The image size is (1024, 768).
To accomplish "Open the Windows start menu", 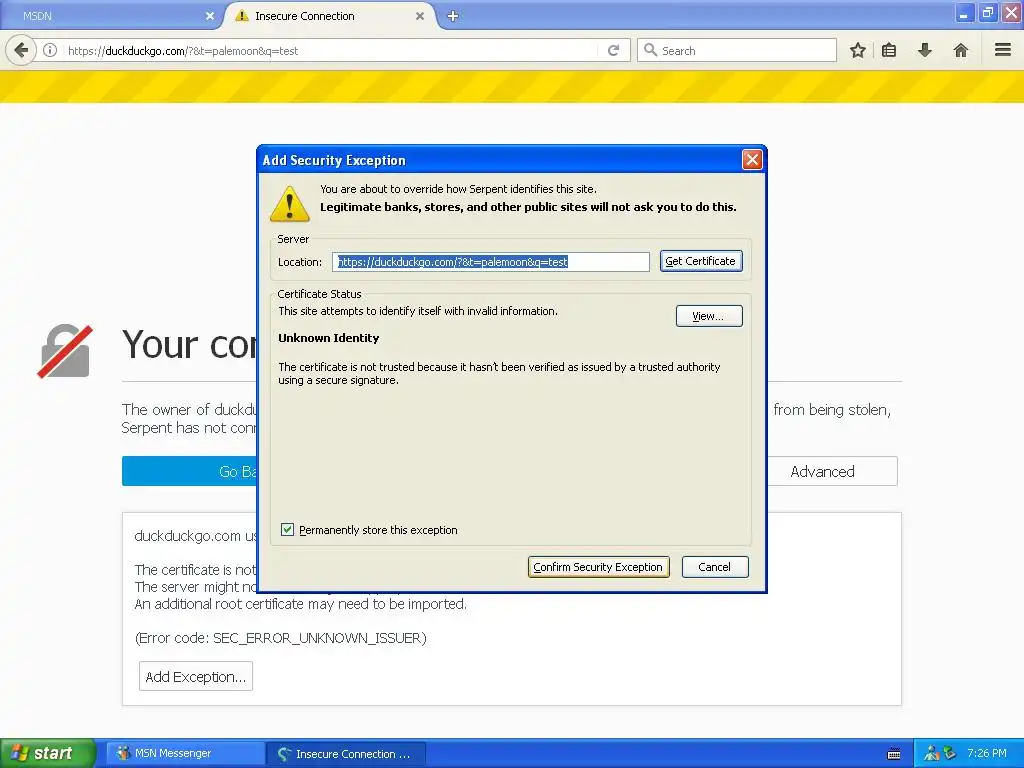I will [x=47, y=754].
